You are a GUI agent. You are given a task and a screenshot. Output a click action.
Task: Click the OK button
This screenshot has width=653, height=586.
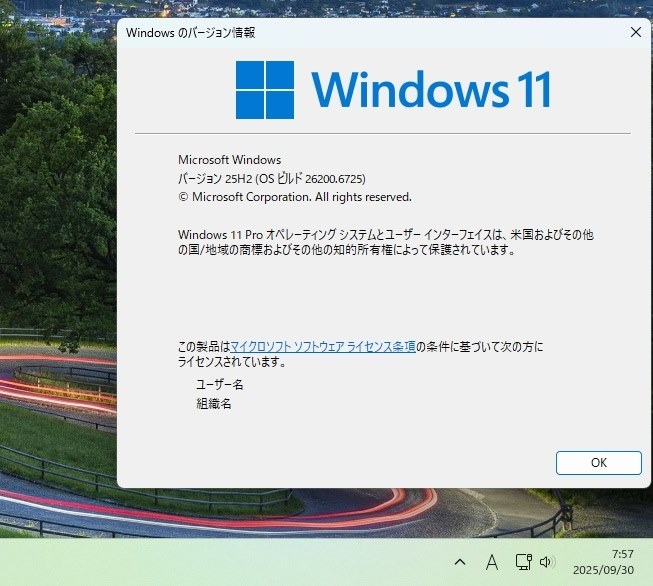point(598,463)
